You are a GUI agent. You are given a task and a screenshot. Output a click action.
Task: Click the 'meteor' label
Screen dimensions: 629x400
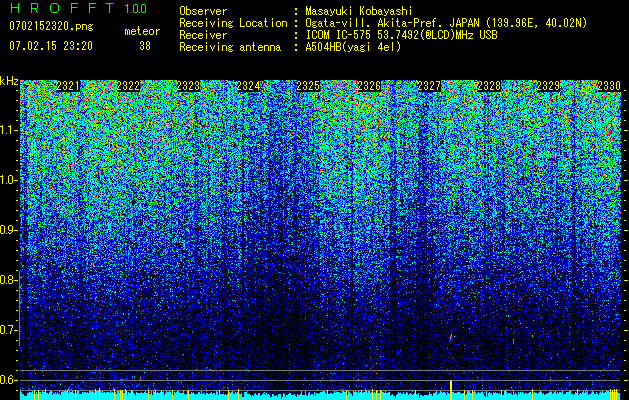[x=142, y=31]
